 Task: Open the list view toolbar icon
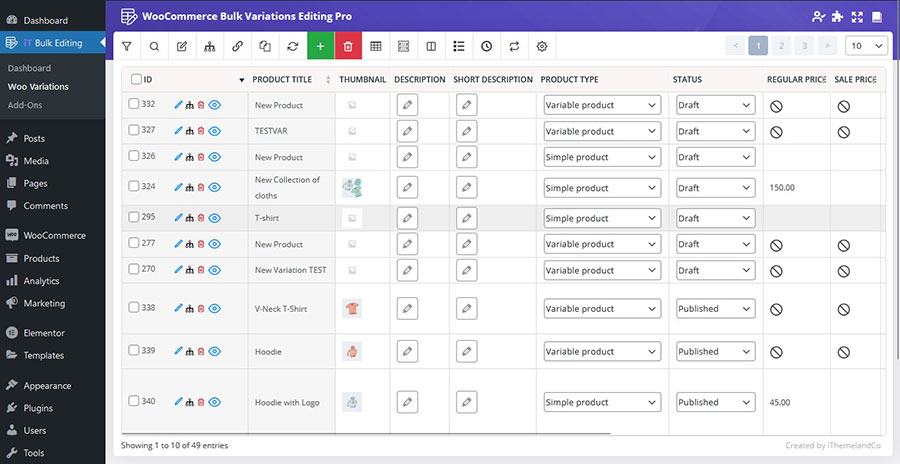(x=459, y=47)
